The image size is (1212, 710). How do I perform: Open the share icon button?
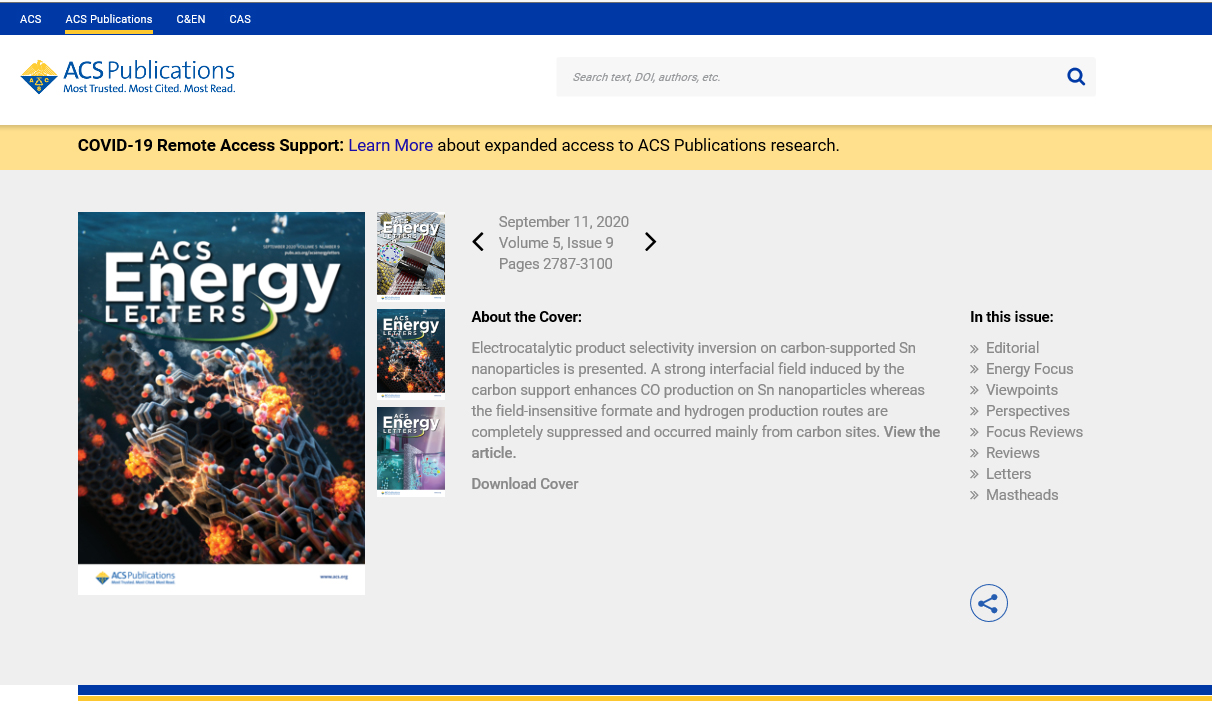pos(989,603)
